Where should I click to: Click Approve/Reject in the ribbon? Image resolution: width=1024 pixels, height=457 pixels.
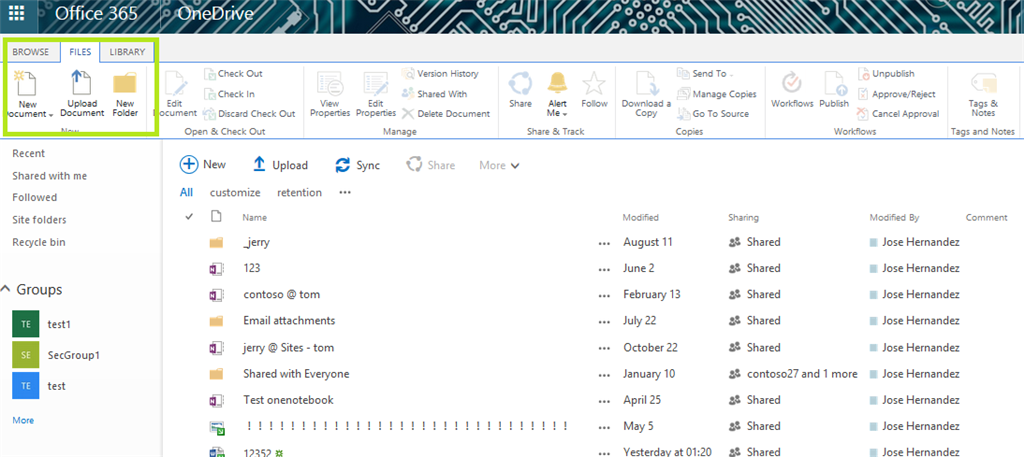coord(896,94)
